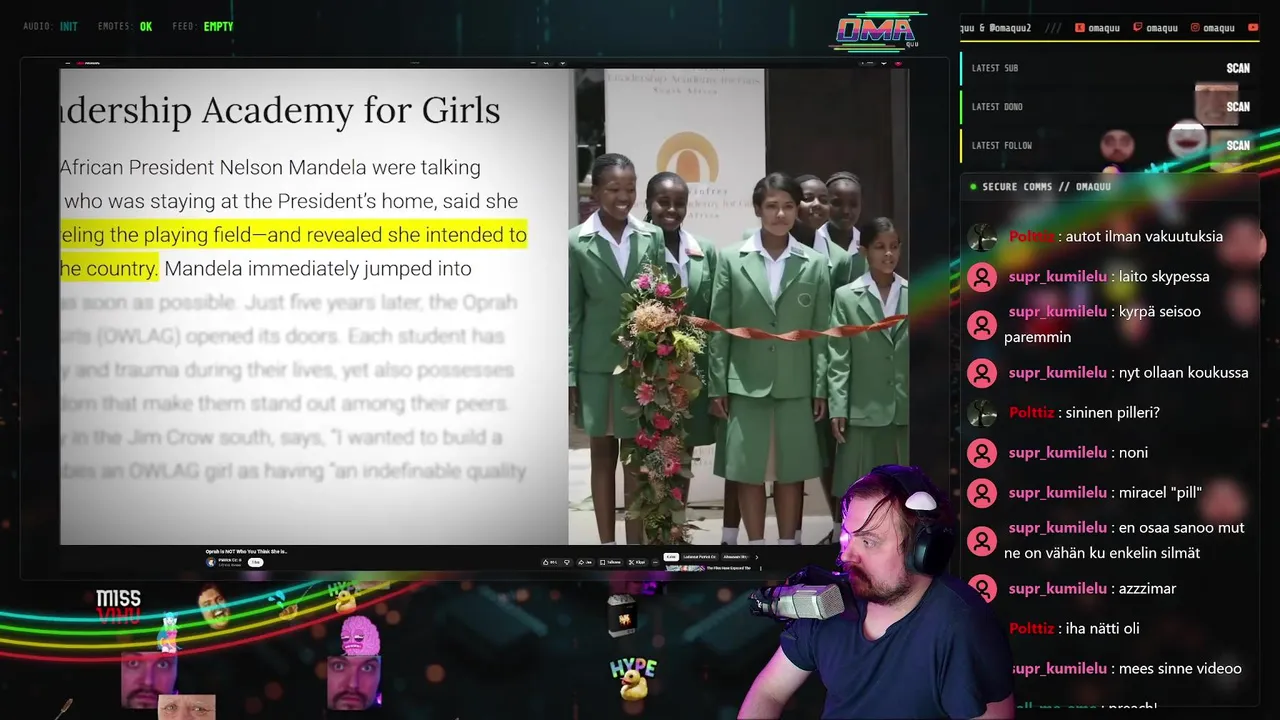Click the 'LATEST DONO' label

(x=997, y=107)
